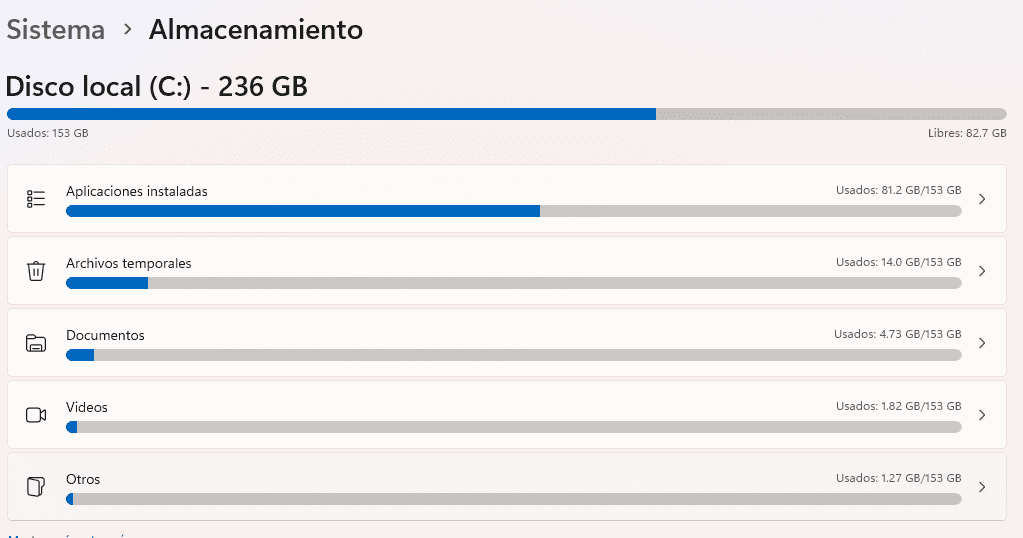Image resolution: width=1023 pixels, height=538 pixels.
Task: Expand the Otros category chevron
Action: pyautogui.click(x=982, y=486)
